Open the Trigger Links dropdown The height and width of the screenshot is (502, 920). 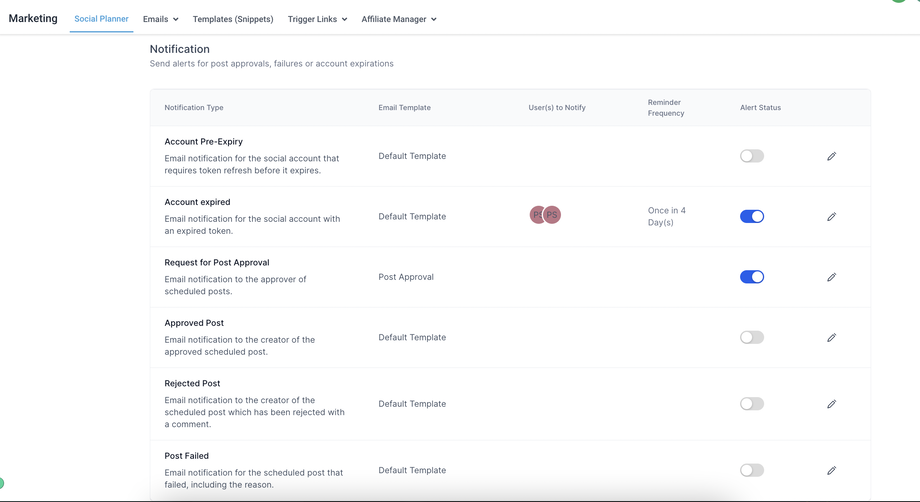point(317,19)
